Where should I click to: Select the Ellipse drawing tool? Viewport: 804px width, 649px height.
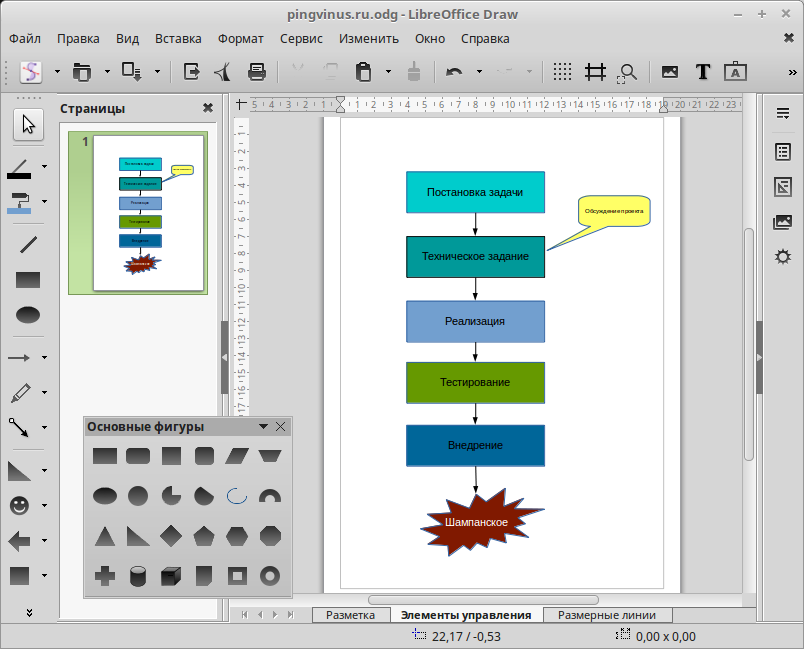pos(28,315)
